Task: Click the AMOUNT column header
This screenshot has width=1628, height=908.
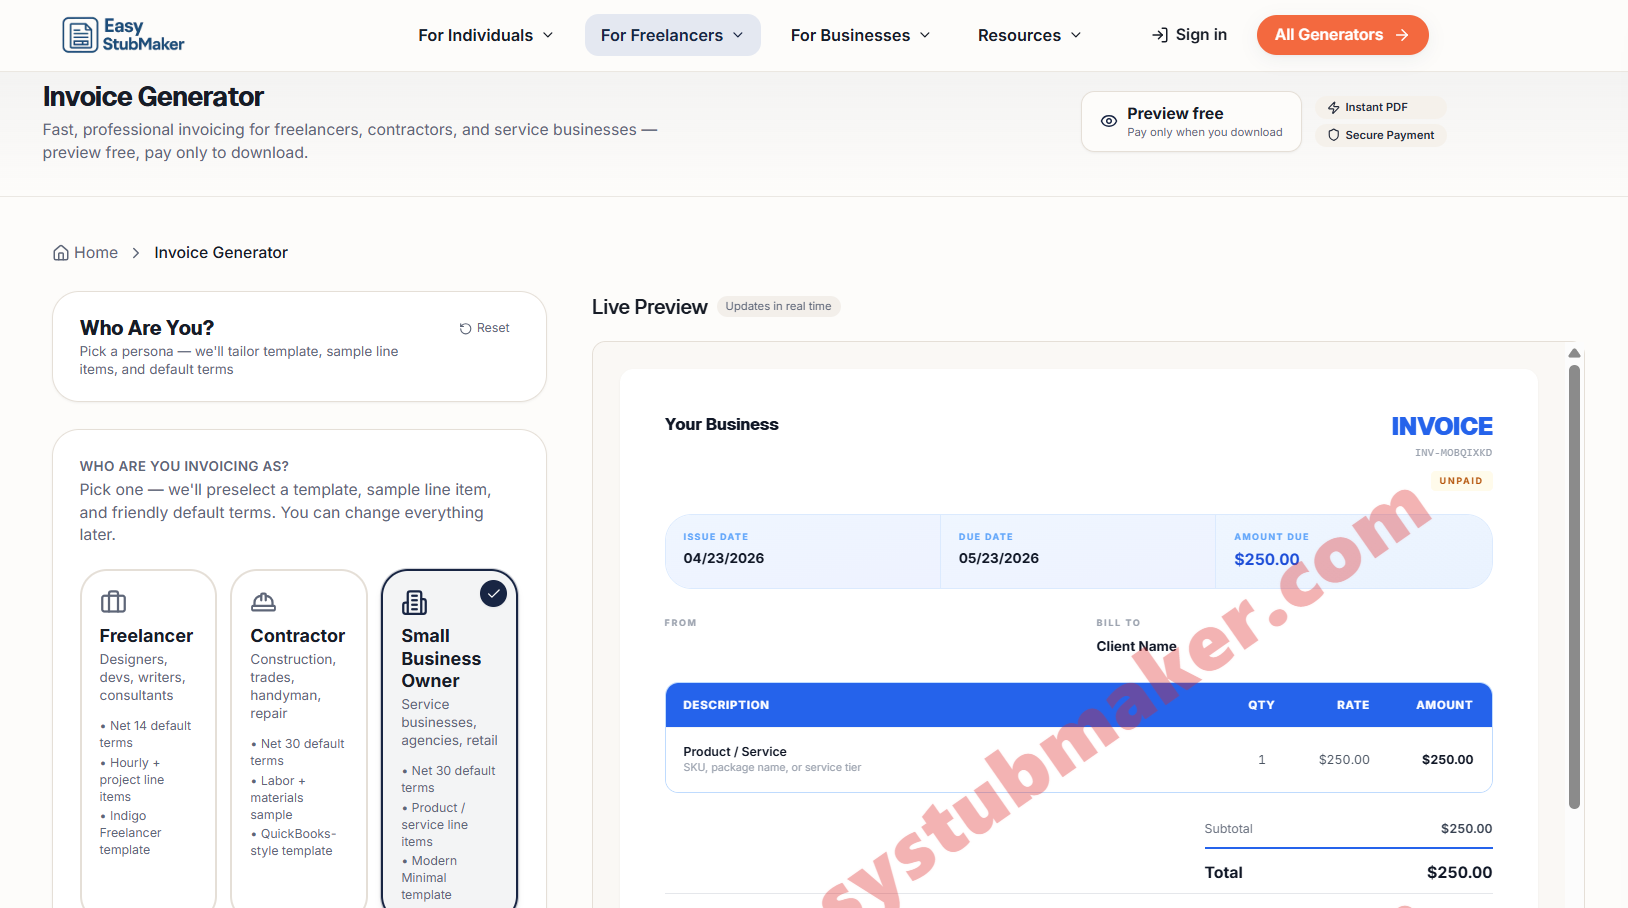Action: tap(1444, 705)
